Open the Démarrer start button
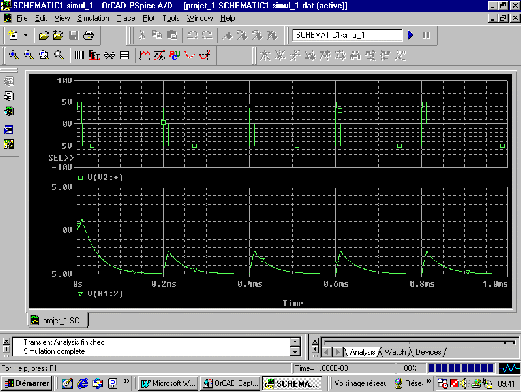Image resolution: width=521 pixels, height=392 pixels. 27,383
